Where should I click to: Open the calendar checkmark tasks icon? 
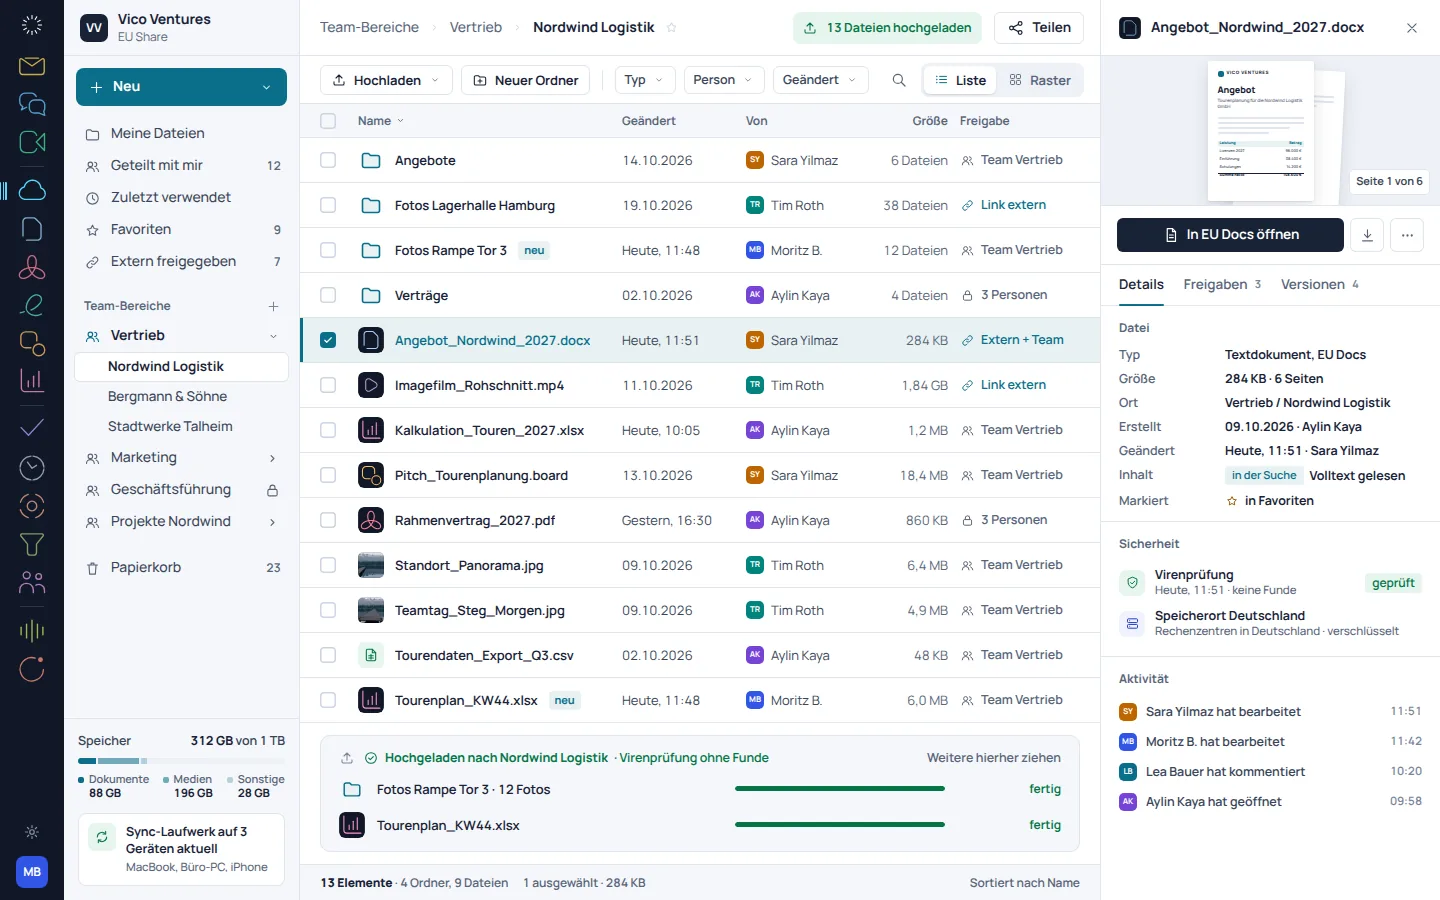pyautogui.click(x=32, y=428)
